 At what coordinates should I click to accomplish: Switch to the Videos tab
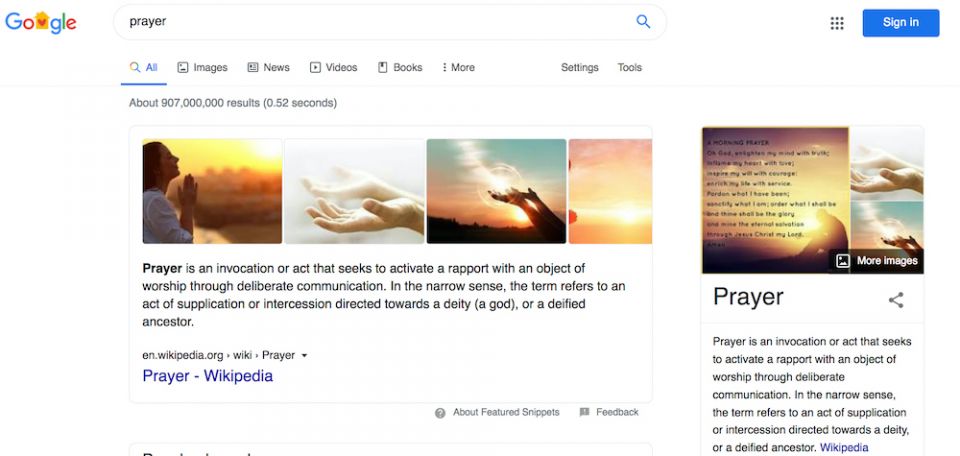(x=333, y=67)
